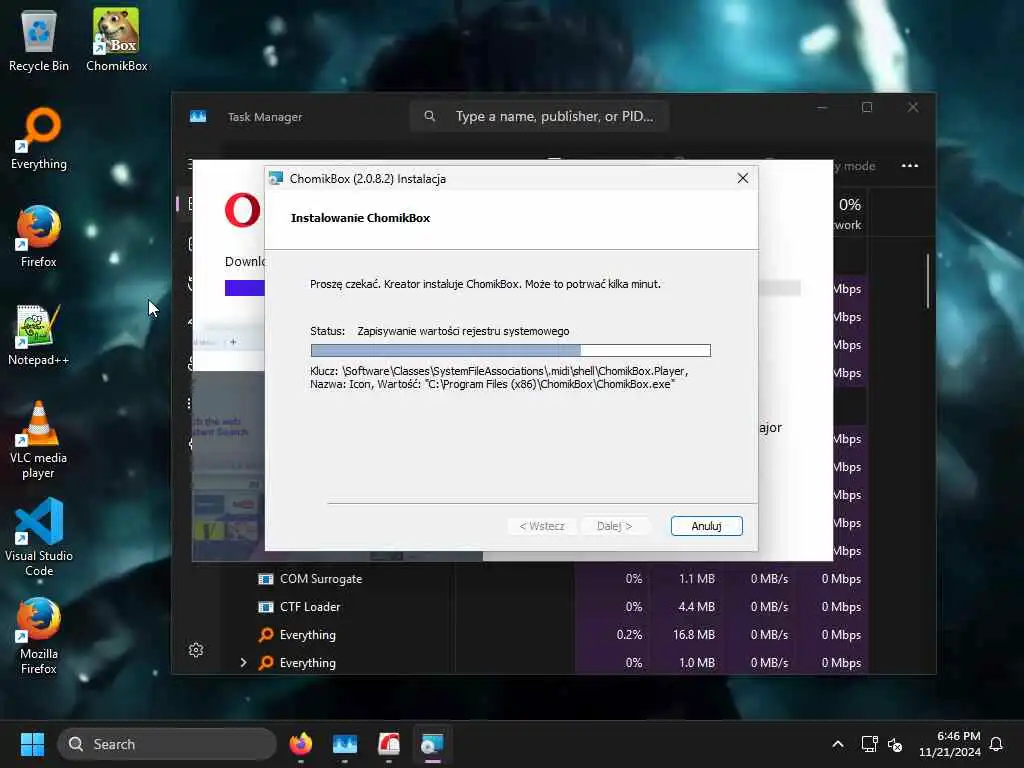Click the Task Manager search magnifier icon
The height and width of the screenshot is (768, 1024).
[429, 116]
